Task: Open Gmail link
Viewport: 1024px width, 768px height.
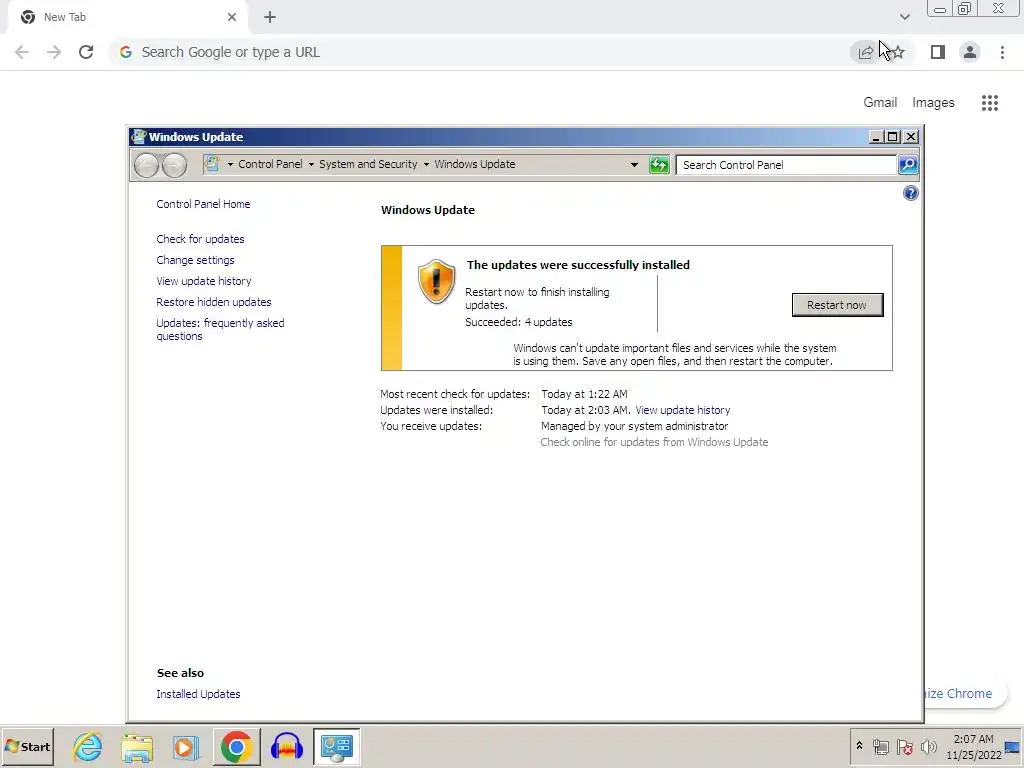Action: pyautogui.click(x=880, y=103)
